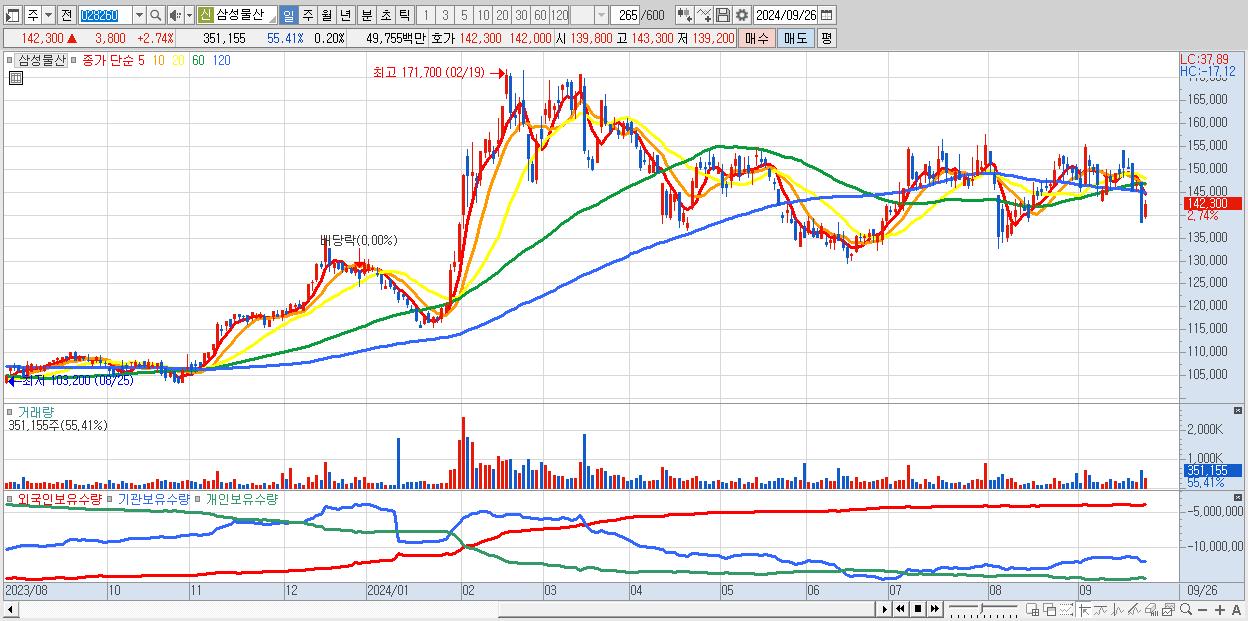The height and width of the screenshot is (621, 1248).
Task: Expand the 주 type dropdown arrow
Action: tap(48, 15)
